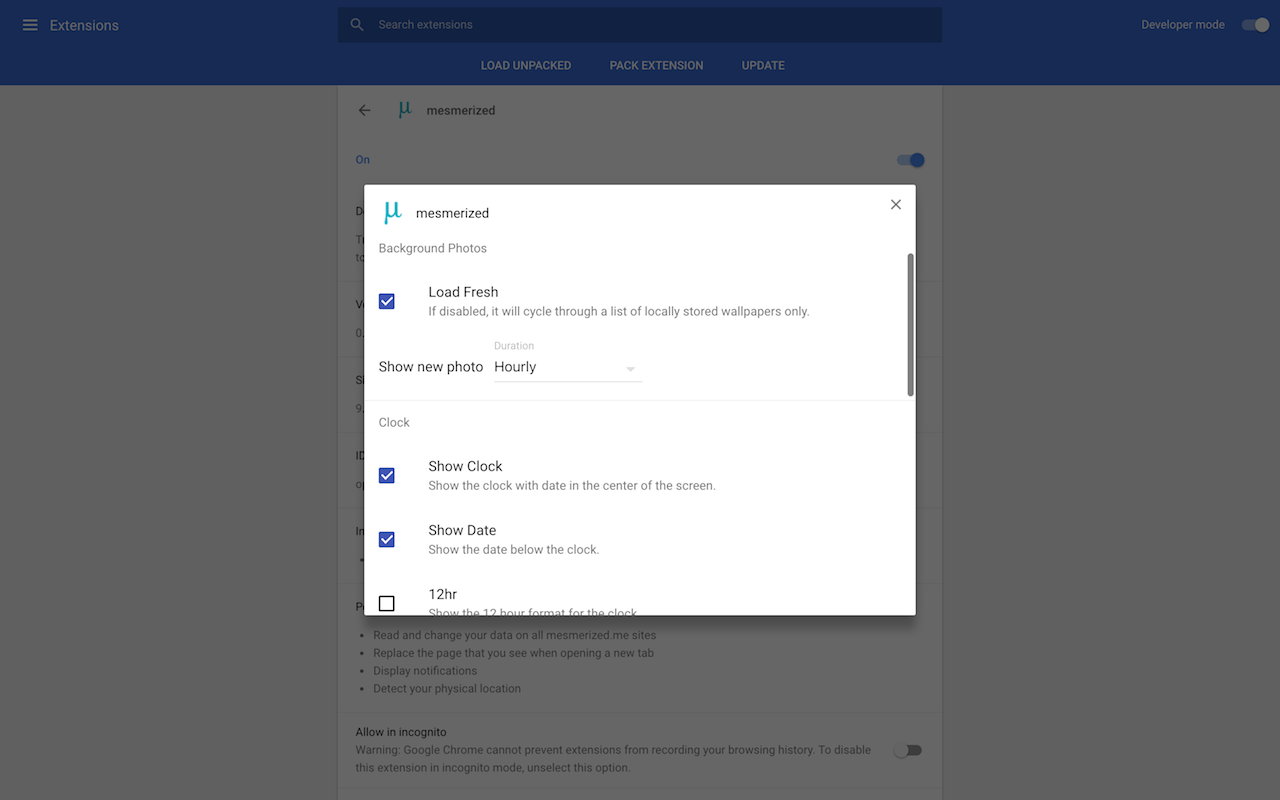This screenshot has height=800, width=1280.
Task: Focus the Search extensions field
Action: tap(640, 25)
